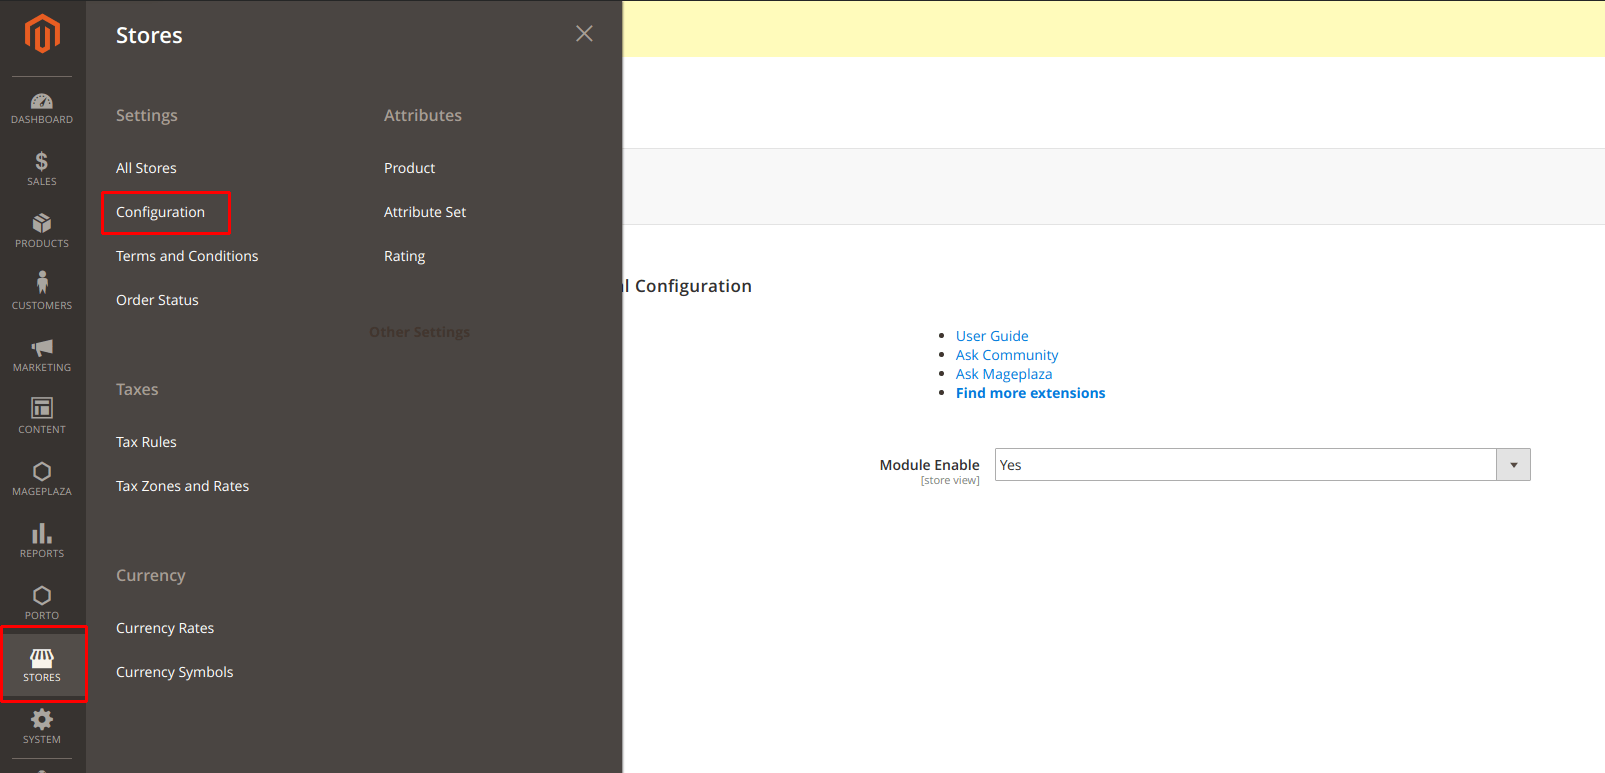
Task: Open Tax Rules page
Action: coord(146,442)
